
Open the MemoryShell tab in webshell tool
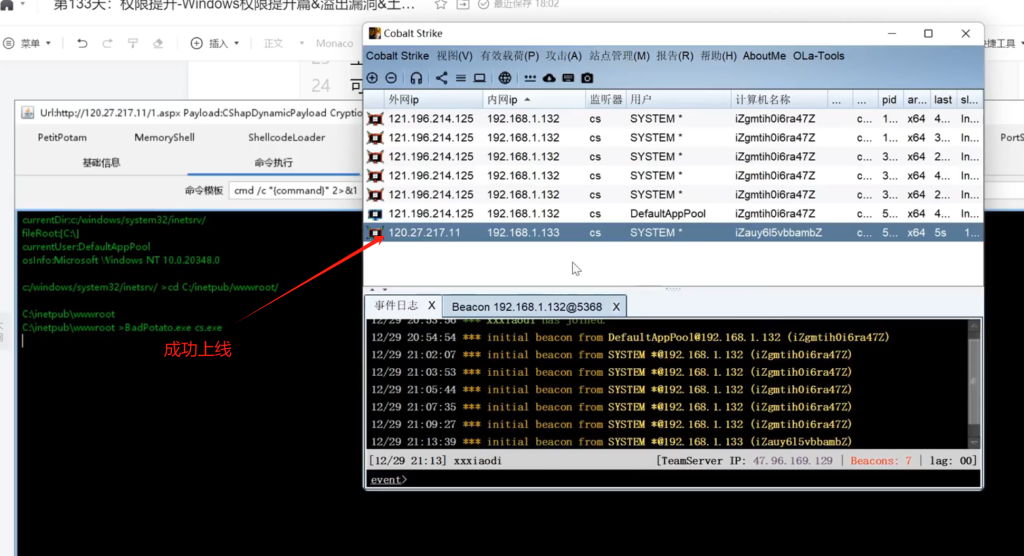[165, 137]
